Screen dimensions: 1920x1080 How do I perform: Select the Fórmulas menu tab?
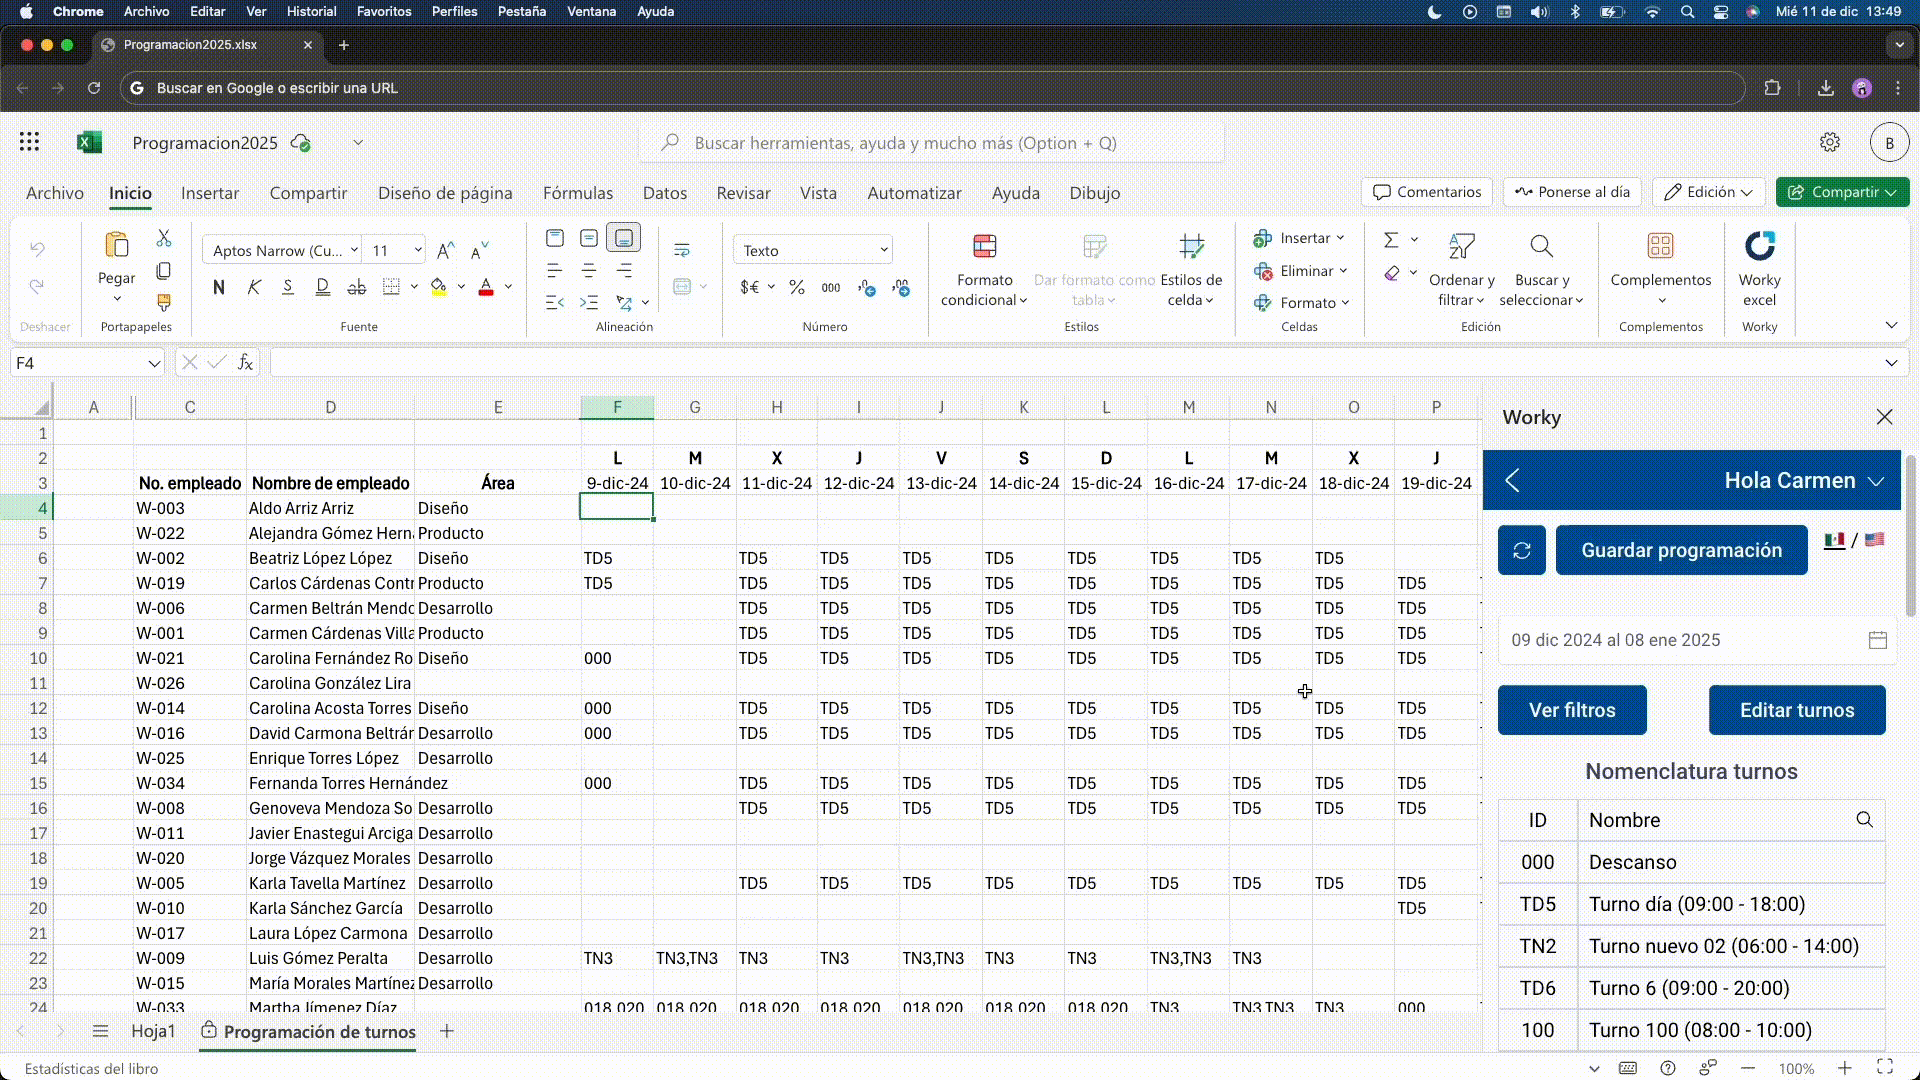(578, 193)
